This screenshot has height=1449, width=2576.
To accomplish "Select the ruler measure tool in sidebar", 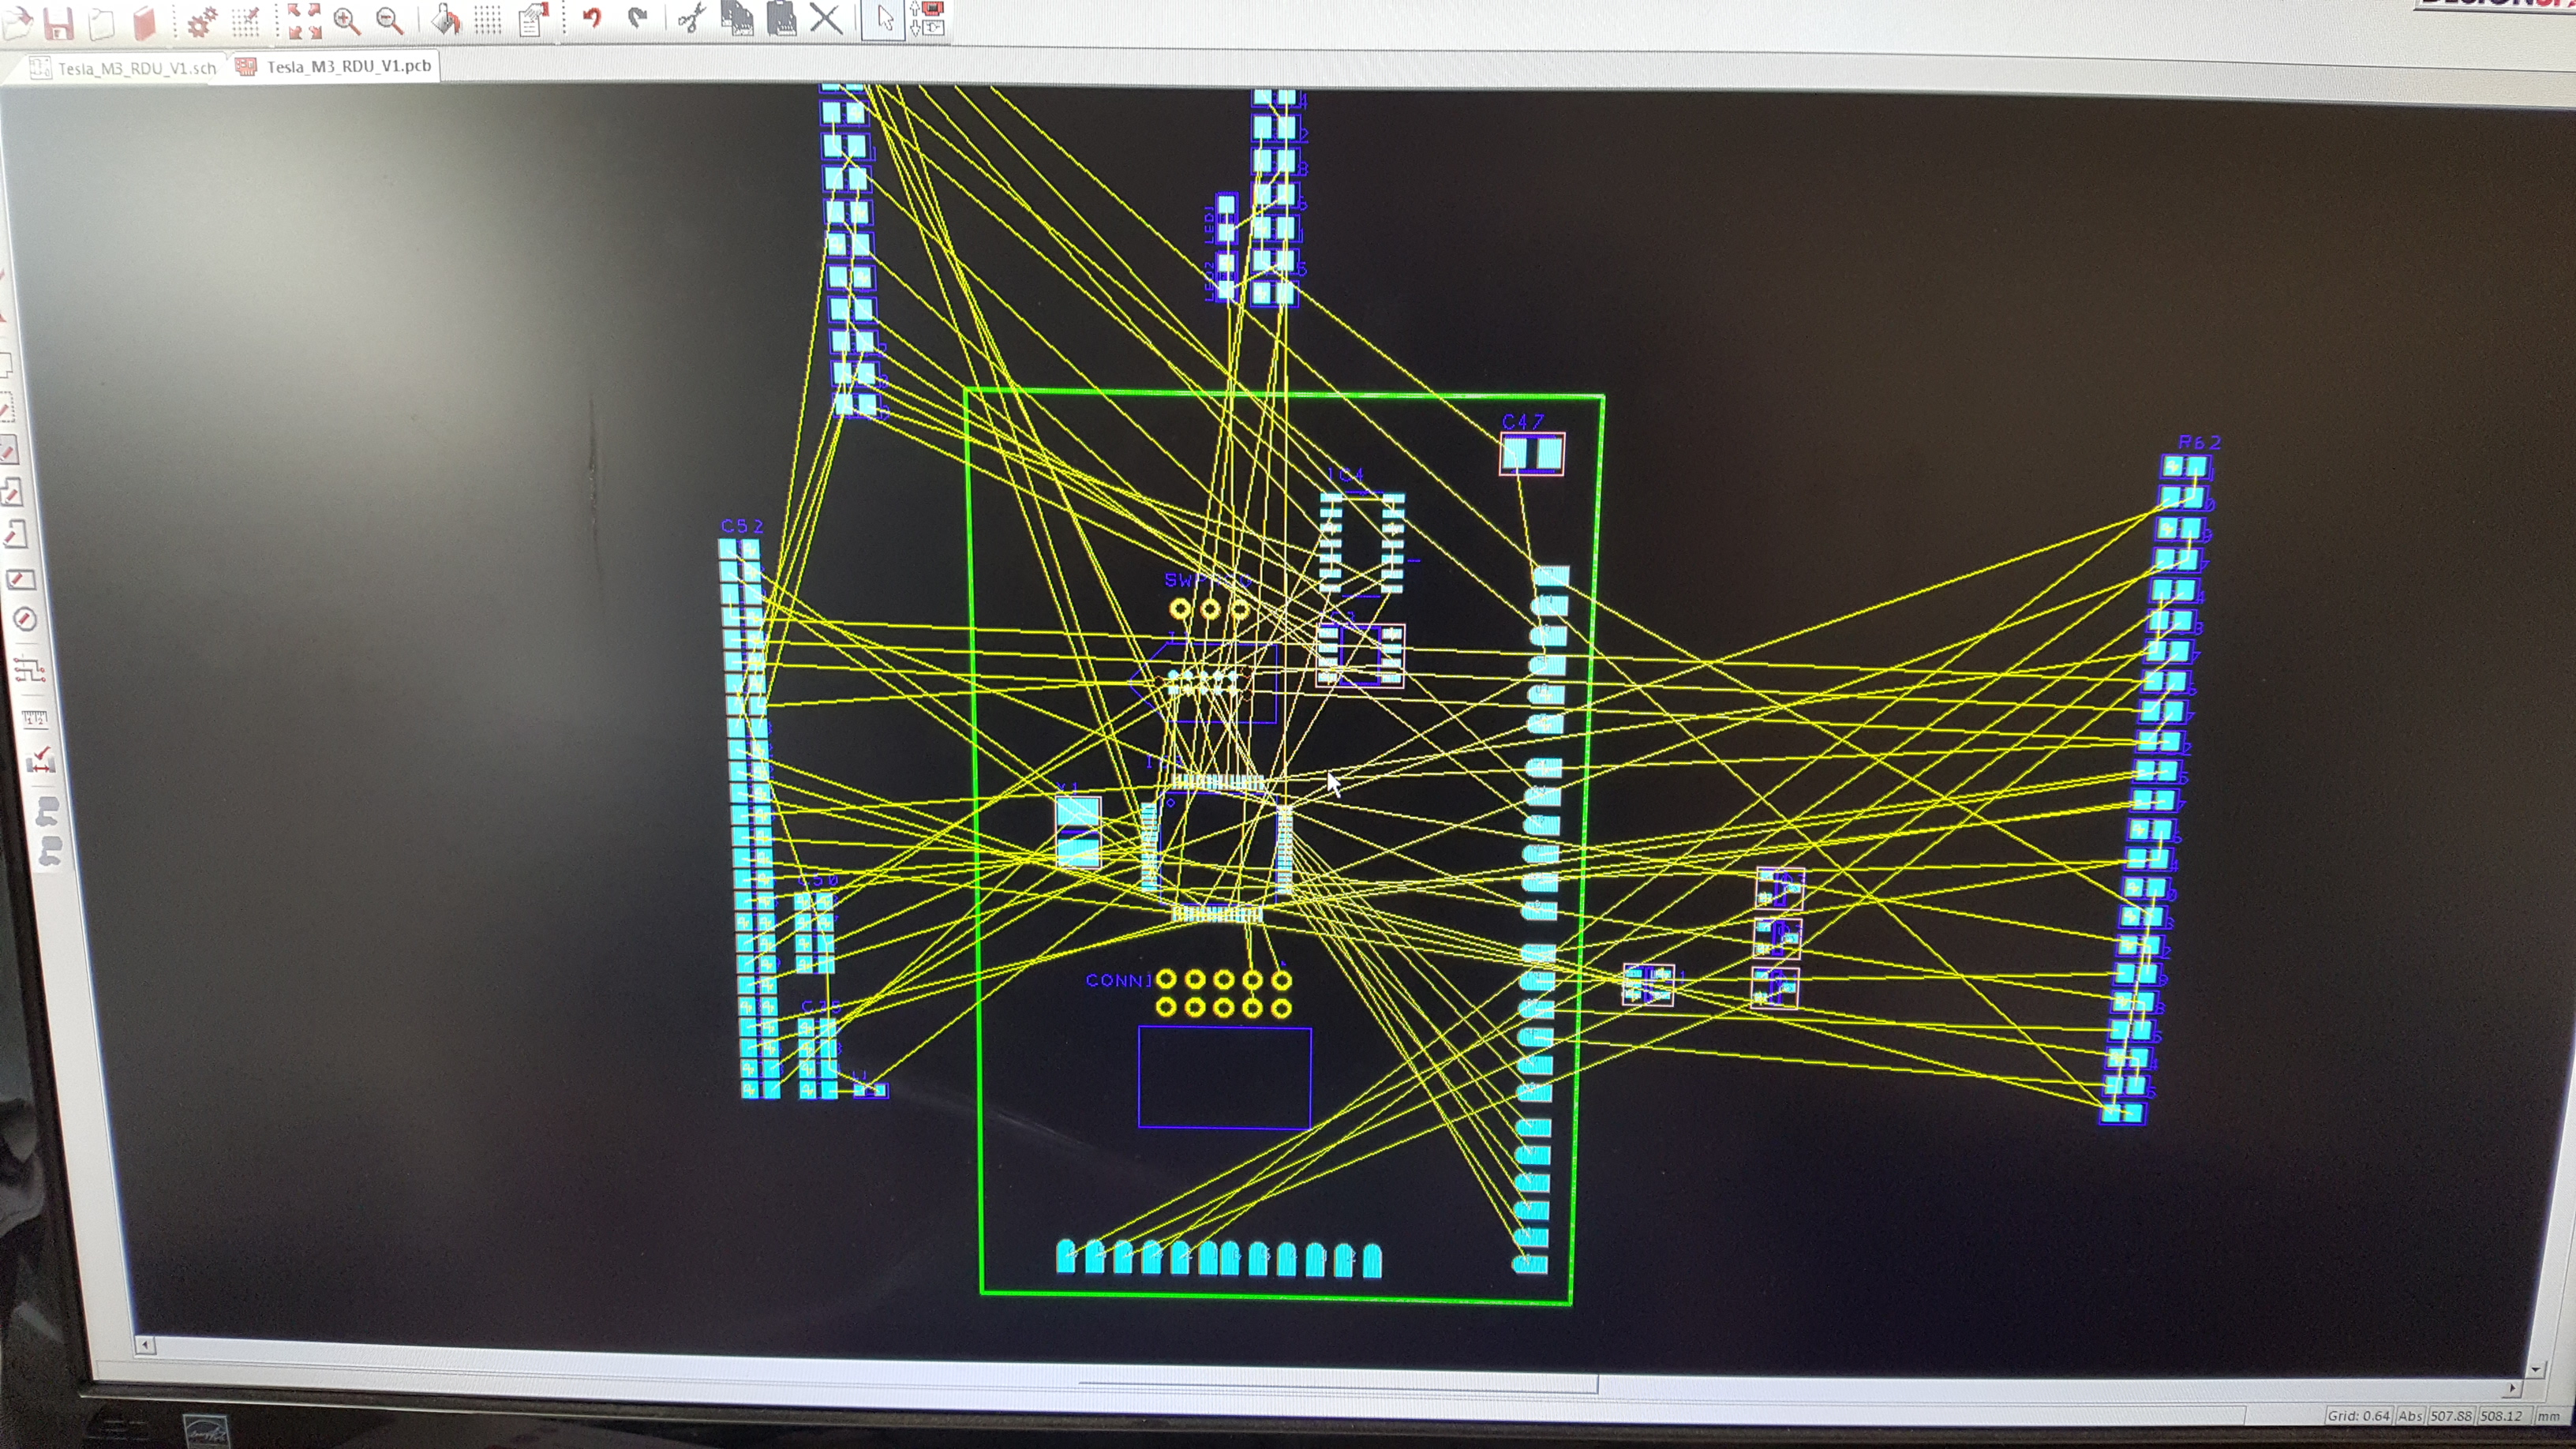I will click(x=34, y=717).
